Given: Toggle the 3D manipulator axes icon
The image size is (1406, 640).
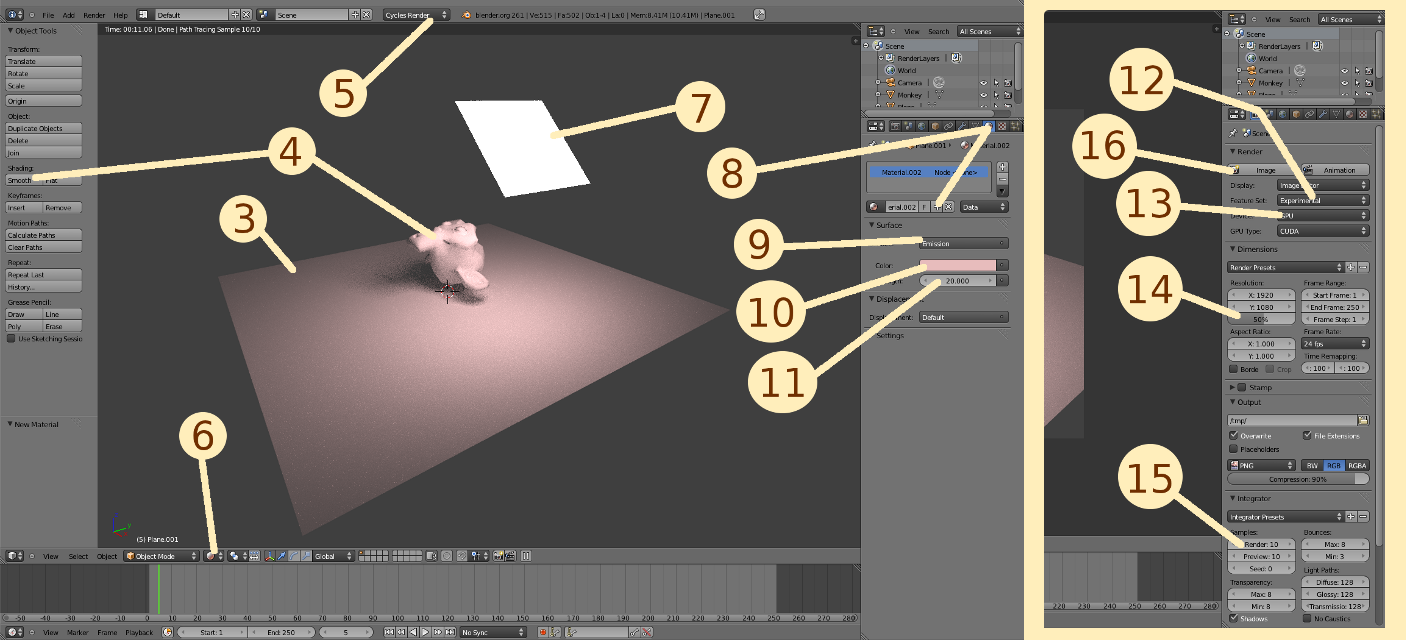Looking at the screenshot, I should tap(269, 556).
